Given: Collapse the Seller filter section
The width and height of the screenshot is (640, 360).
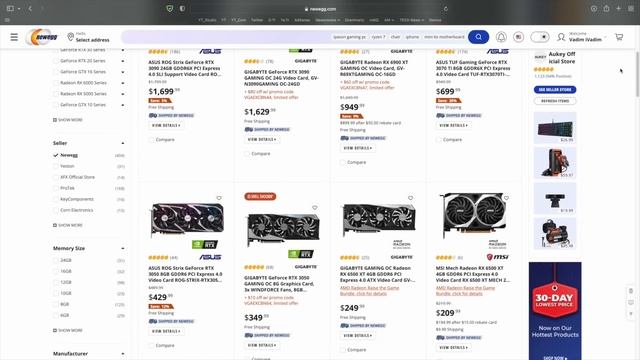Looking at the screenshot, I should tap(123, 143).
